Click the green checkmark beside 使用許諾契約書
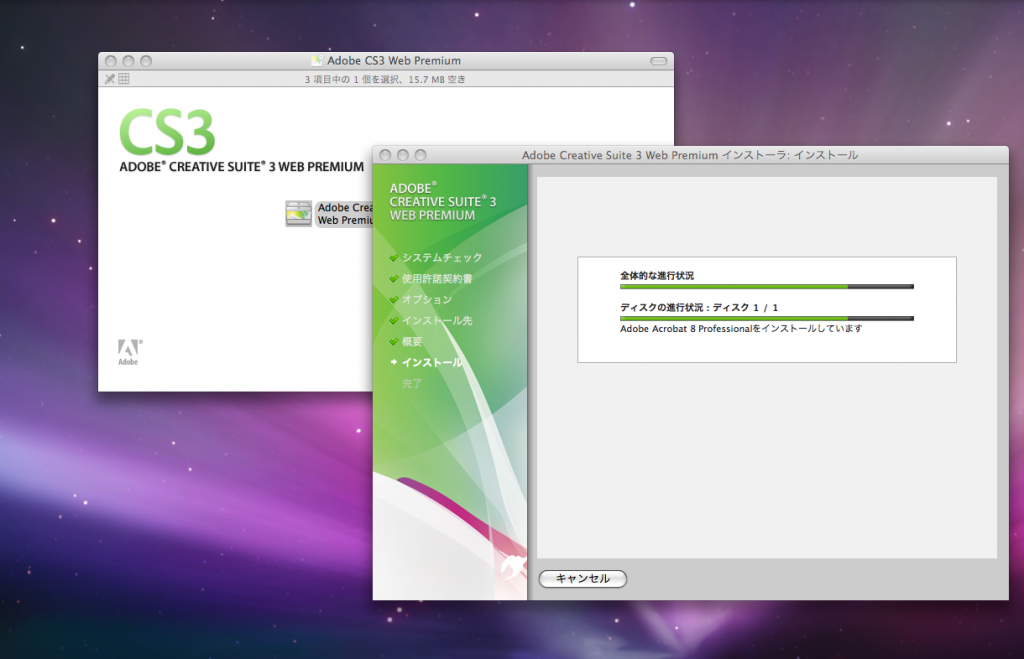Screen dimensions: 1024x659 click(394, 279)
